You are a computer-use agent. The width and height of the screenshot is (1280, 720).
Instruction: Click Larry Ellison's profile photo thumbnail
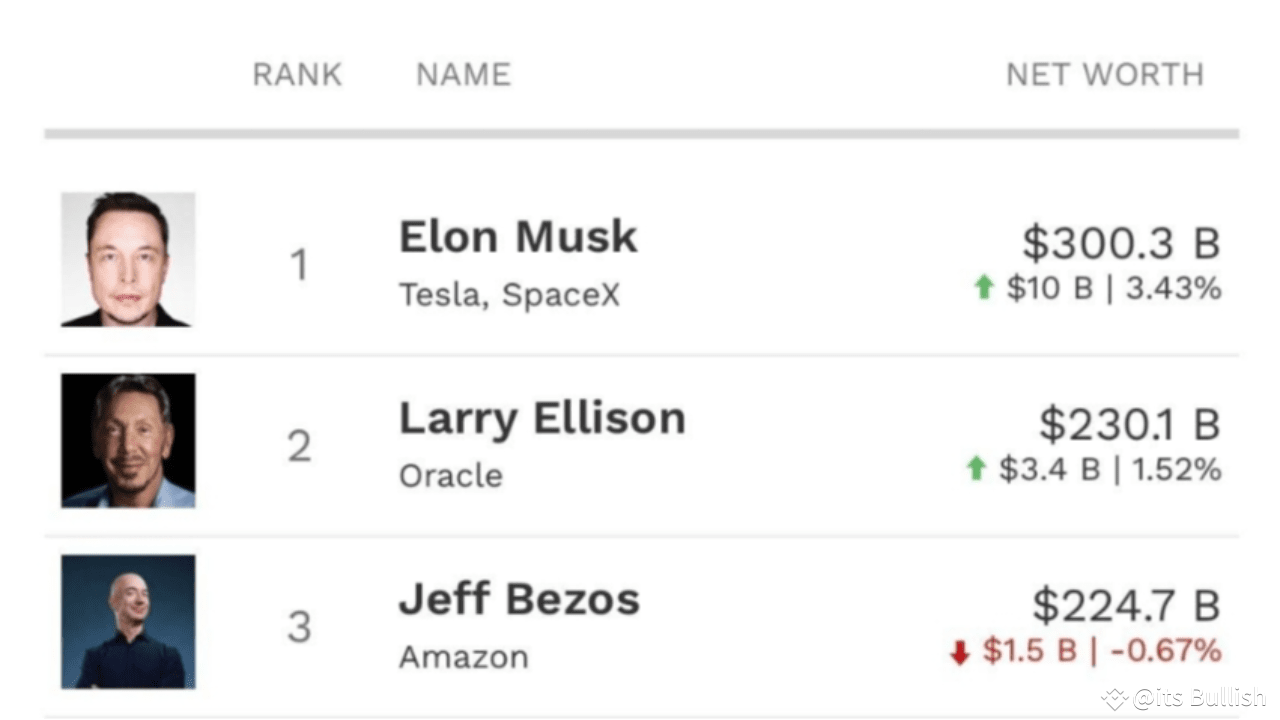point(128,441)
